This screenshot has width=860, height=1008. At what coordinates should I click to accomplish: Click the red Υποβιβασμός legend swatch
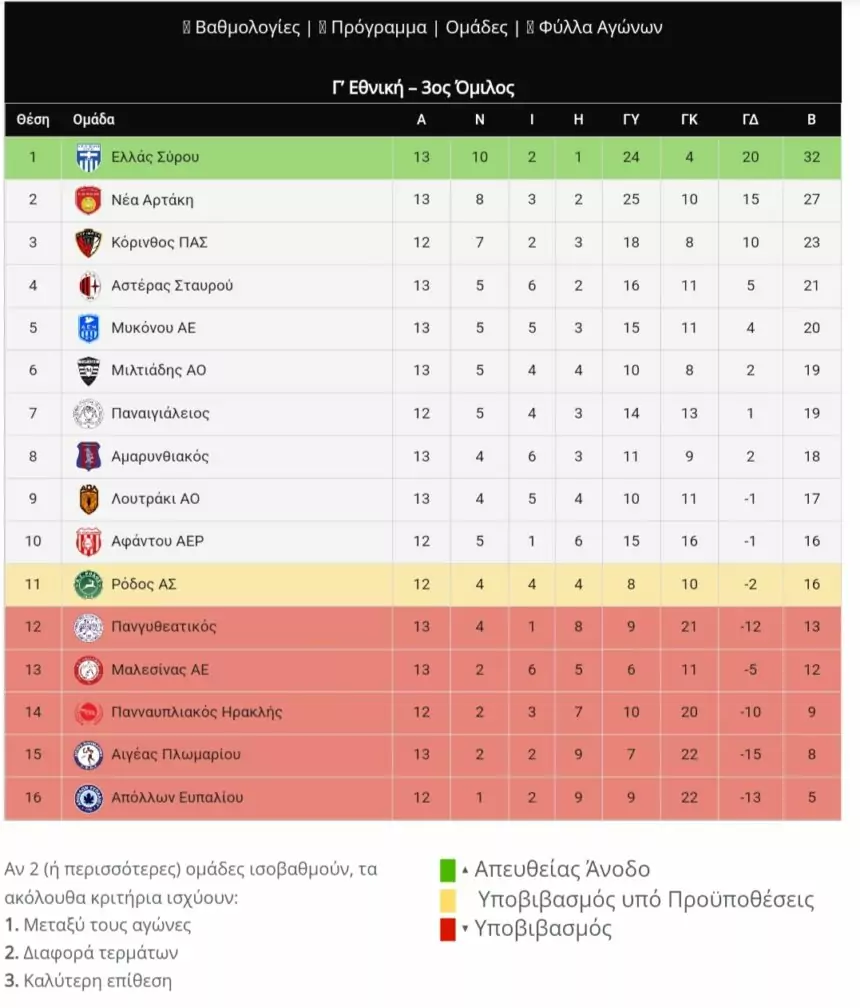click(448, 930)
